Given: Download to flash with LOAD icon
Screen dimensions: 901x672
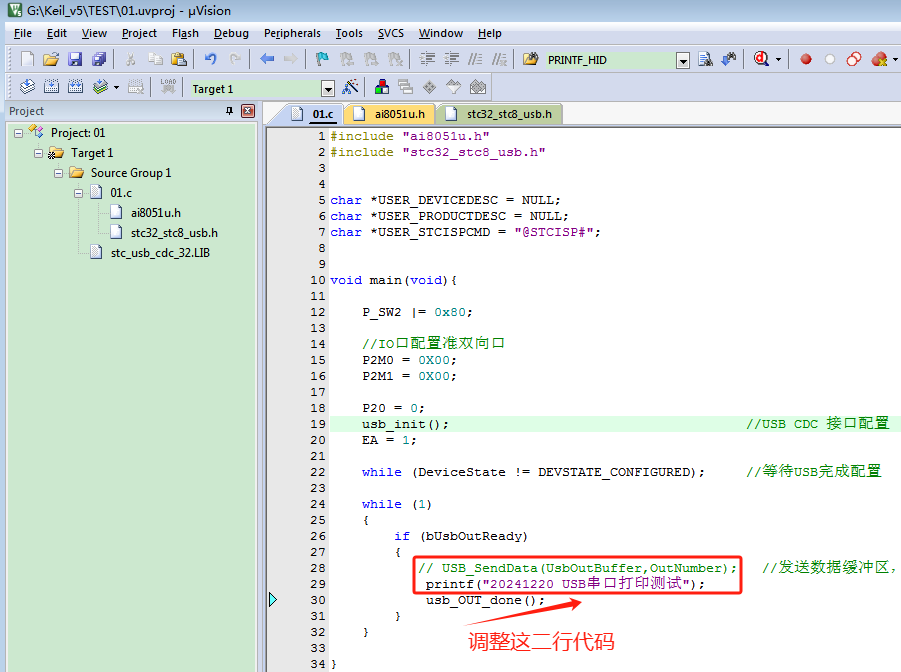Looking at the screenshot, I should click(168, 87).
